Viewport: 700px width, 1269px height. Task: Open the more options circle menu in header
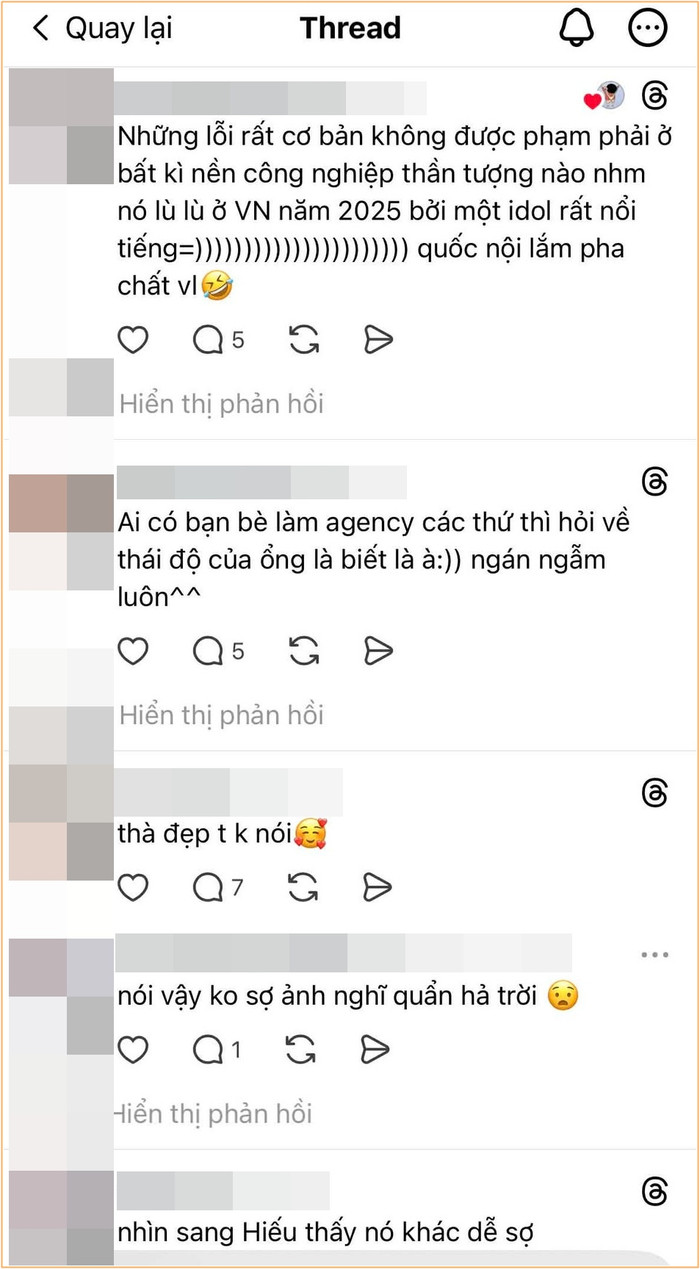pos(647,29)
